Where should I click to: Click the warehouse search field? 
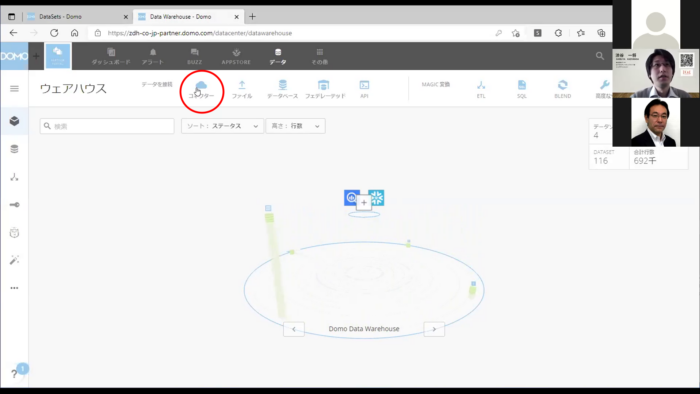pos(107,126)
